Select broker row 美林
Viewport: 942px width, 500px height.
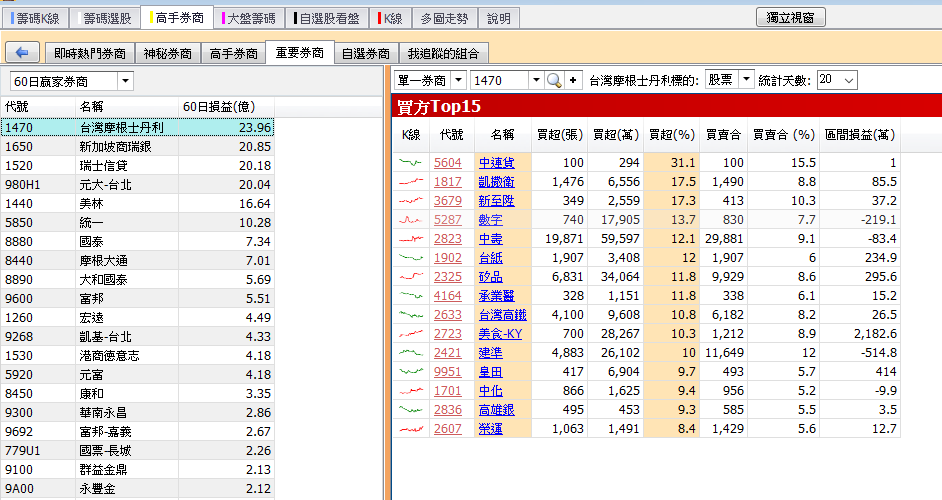[137, 204]
